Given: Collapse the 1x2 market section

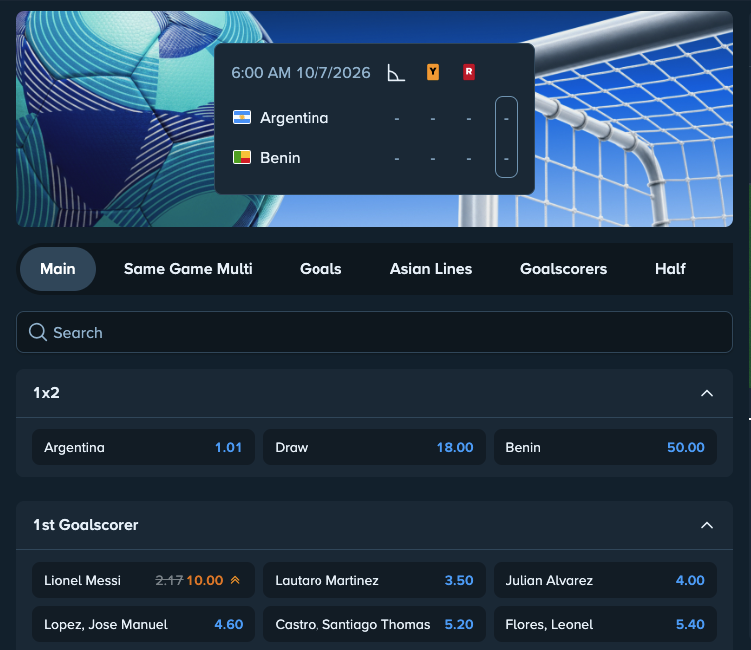Looking at the screenshot, I should (x=707, y=393).
